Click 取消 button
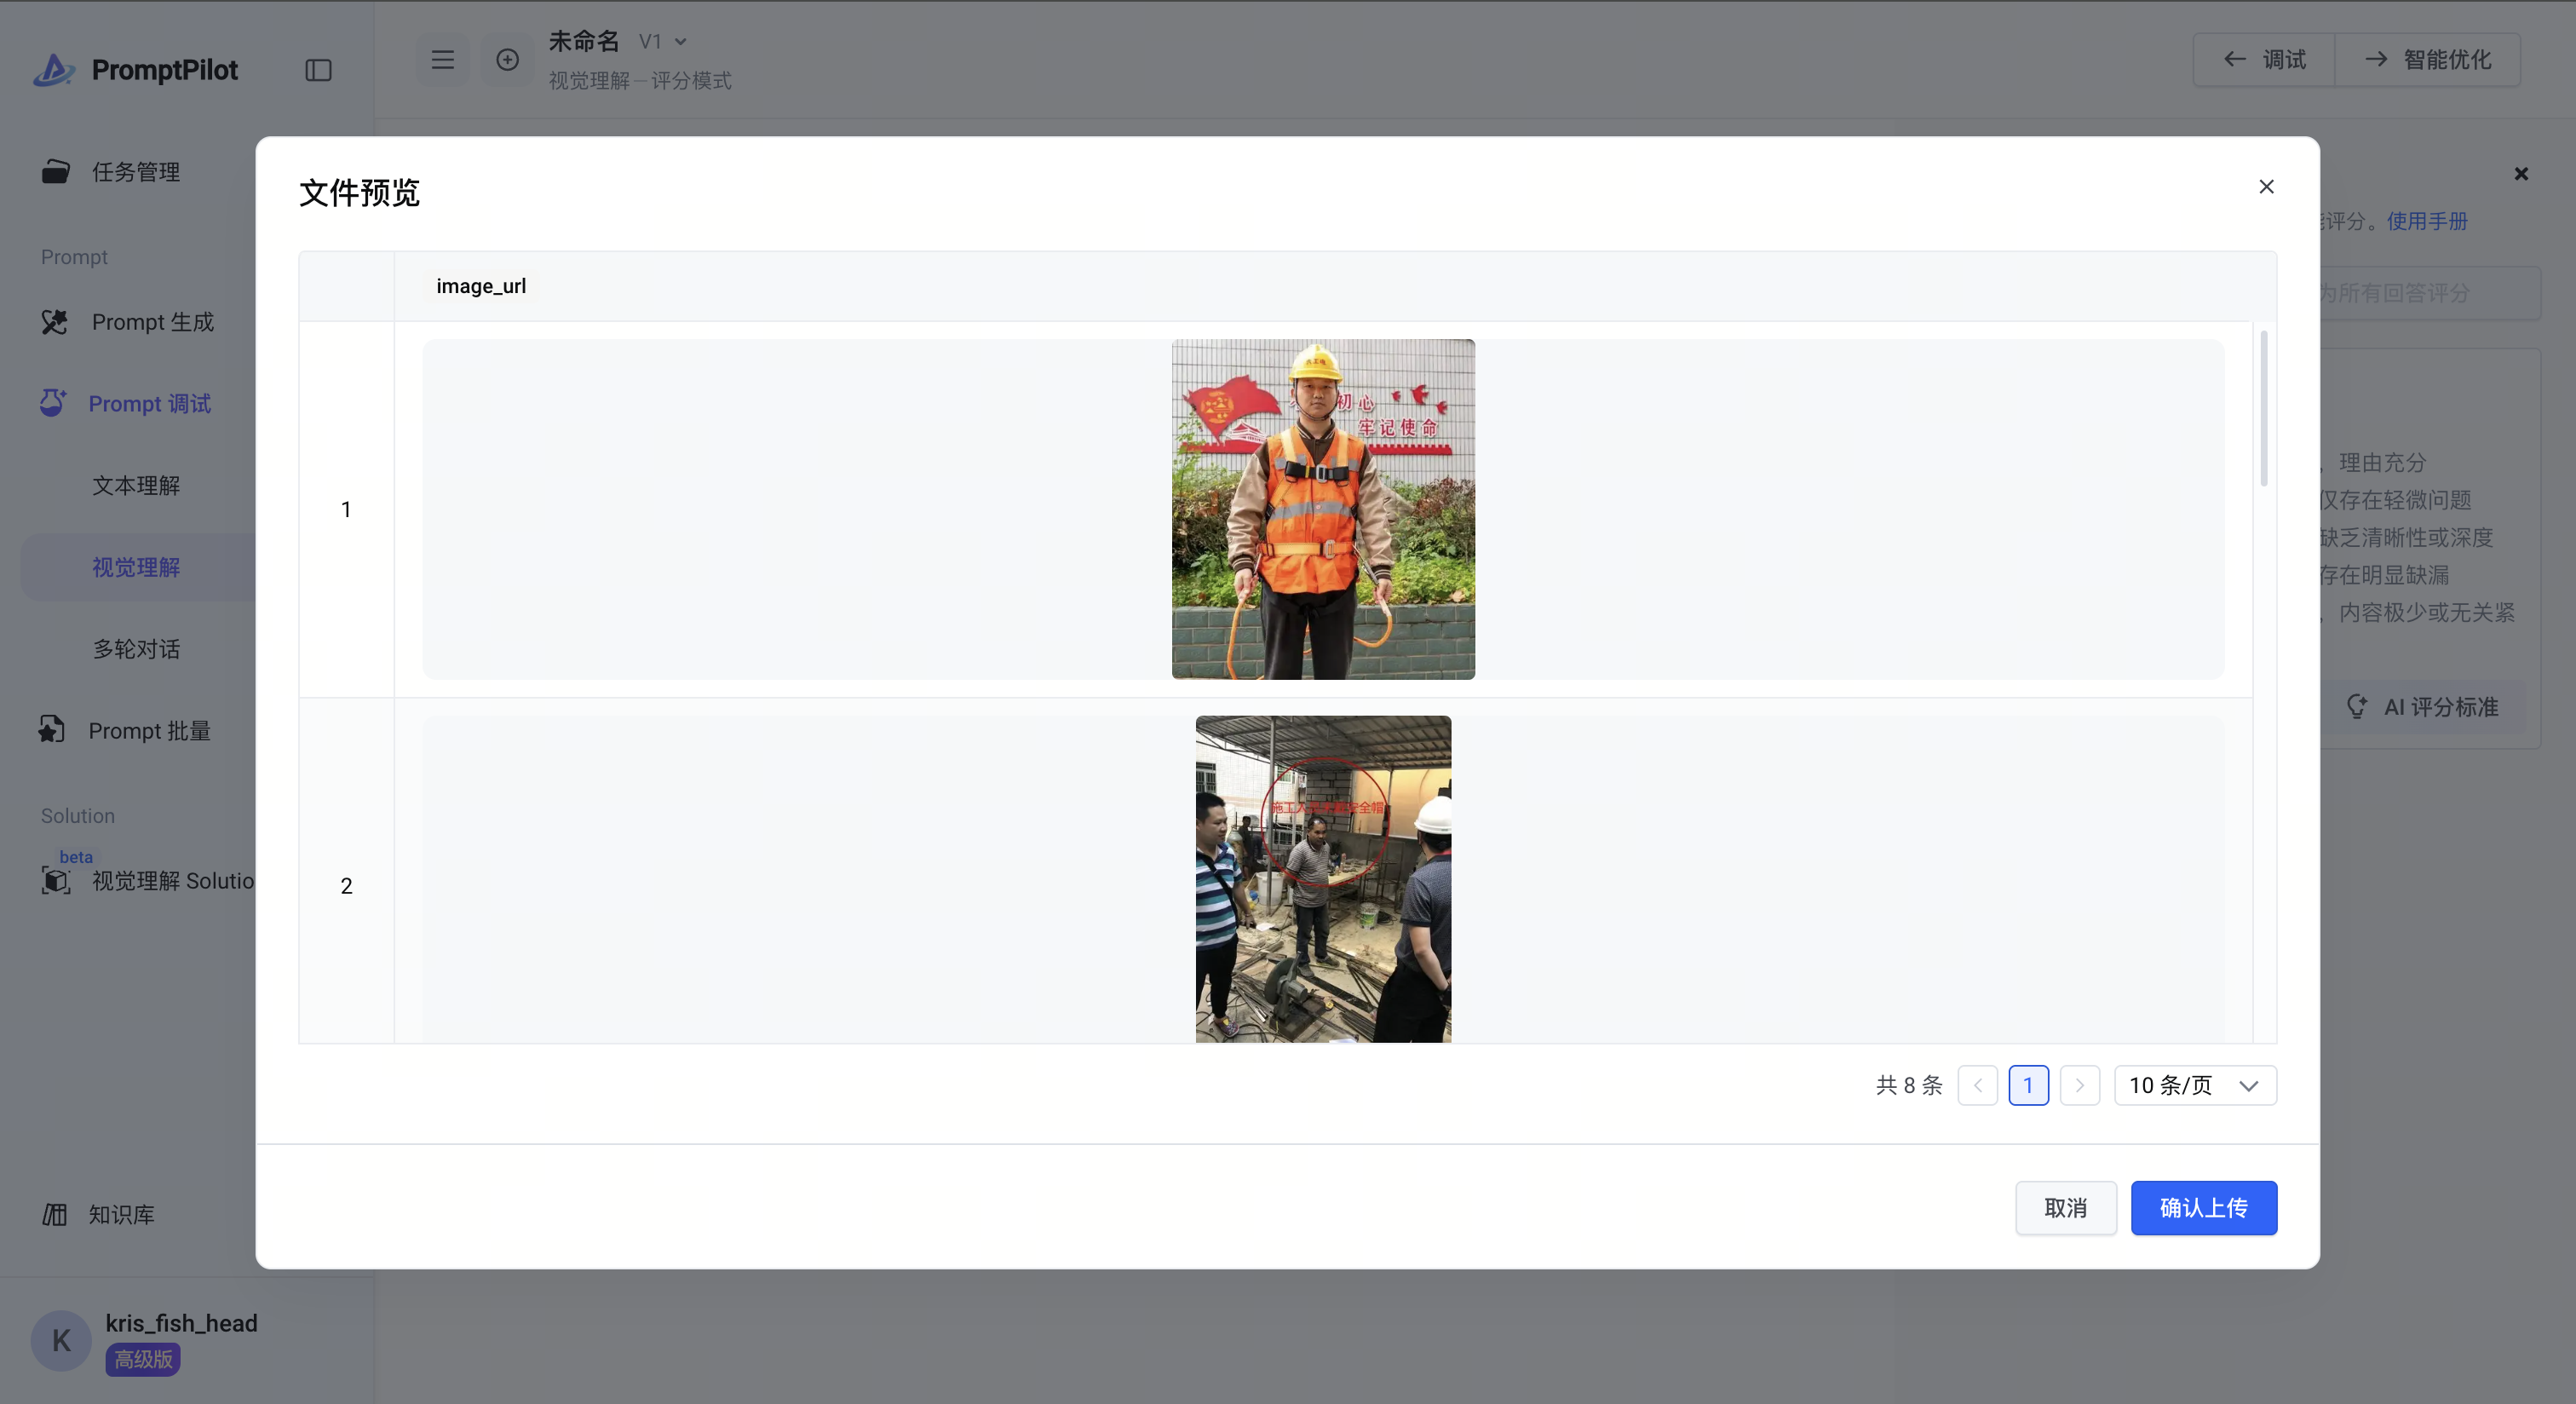 click(2065, 1208)
